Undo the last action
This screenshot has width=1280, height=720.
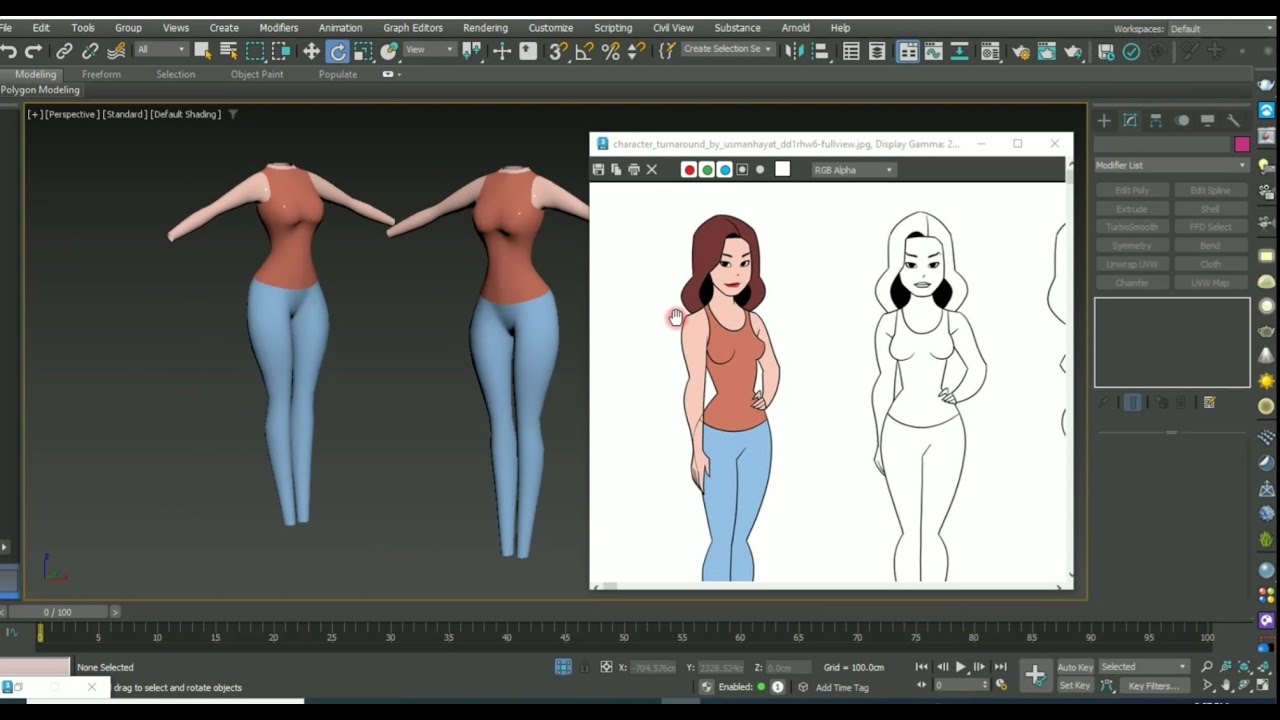pos(9,51)
